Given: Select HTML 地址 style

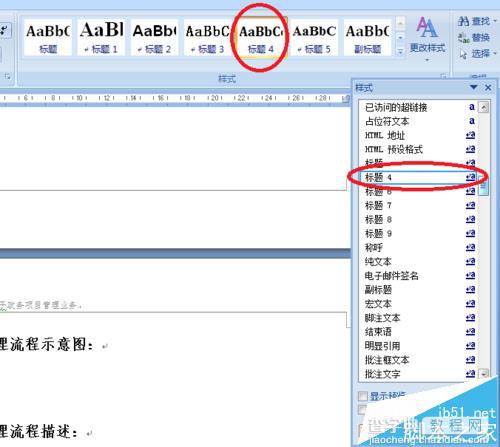Looking at the screenshot, I should (x=419, y=135).
